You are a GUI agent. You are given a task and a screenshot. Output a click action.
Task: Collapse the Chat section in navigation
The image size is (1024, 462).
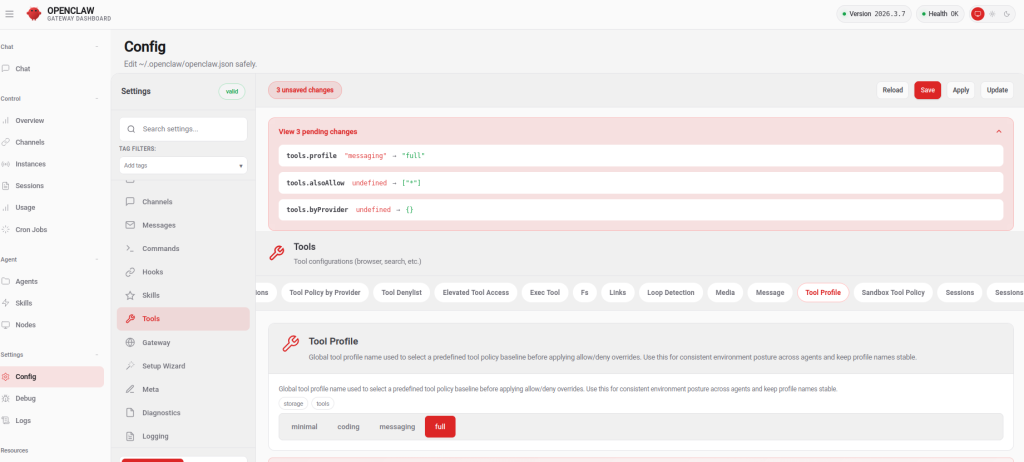[97, 47]
